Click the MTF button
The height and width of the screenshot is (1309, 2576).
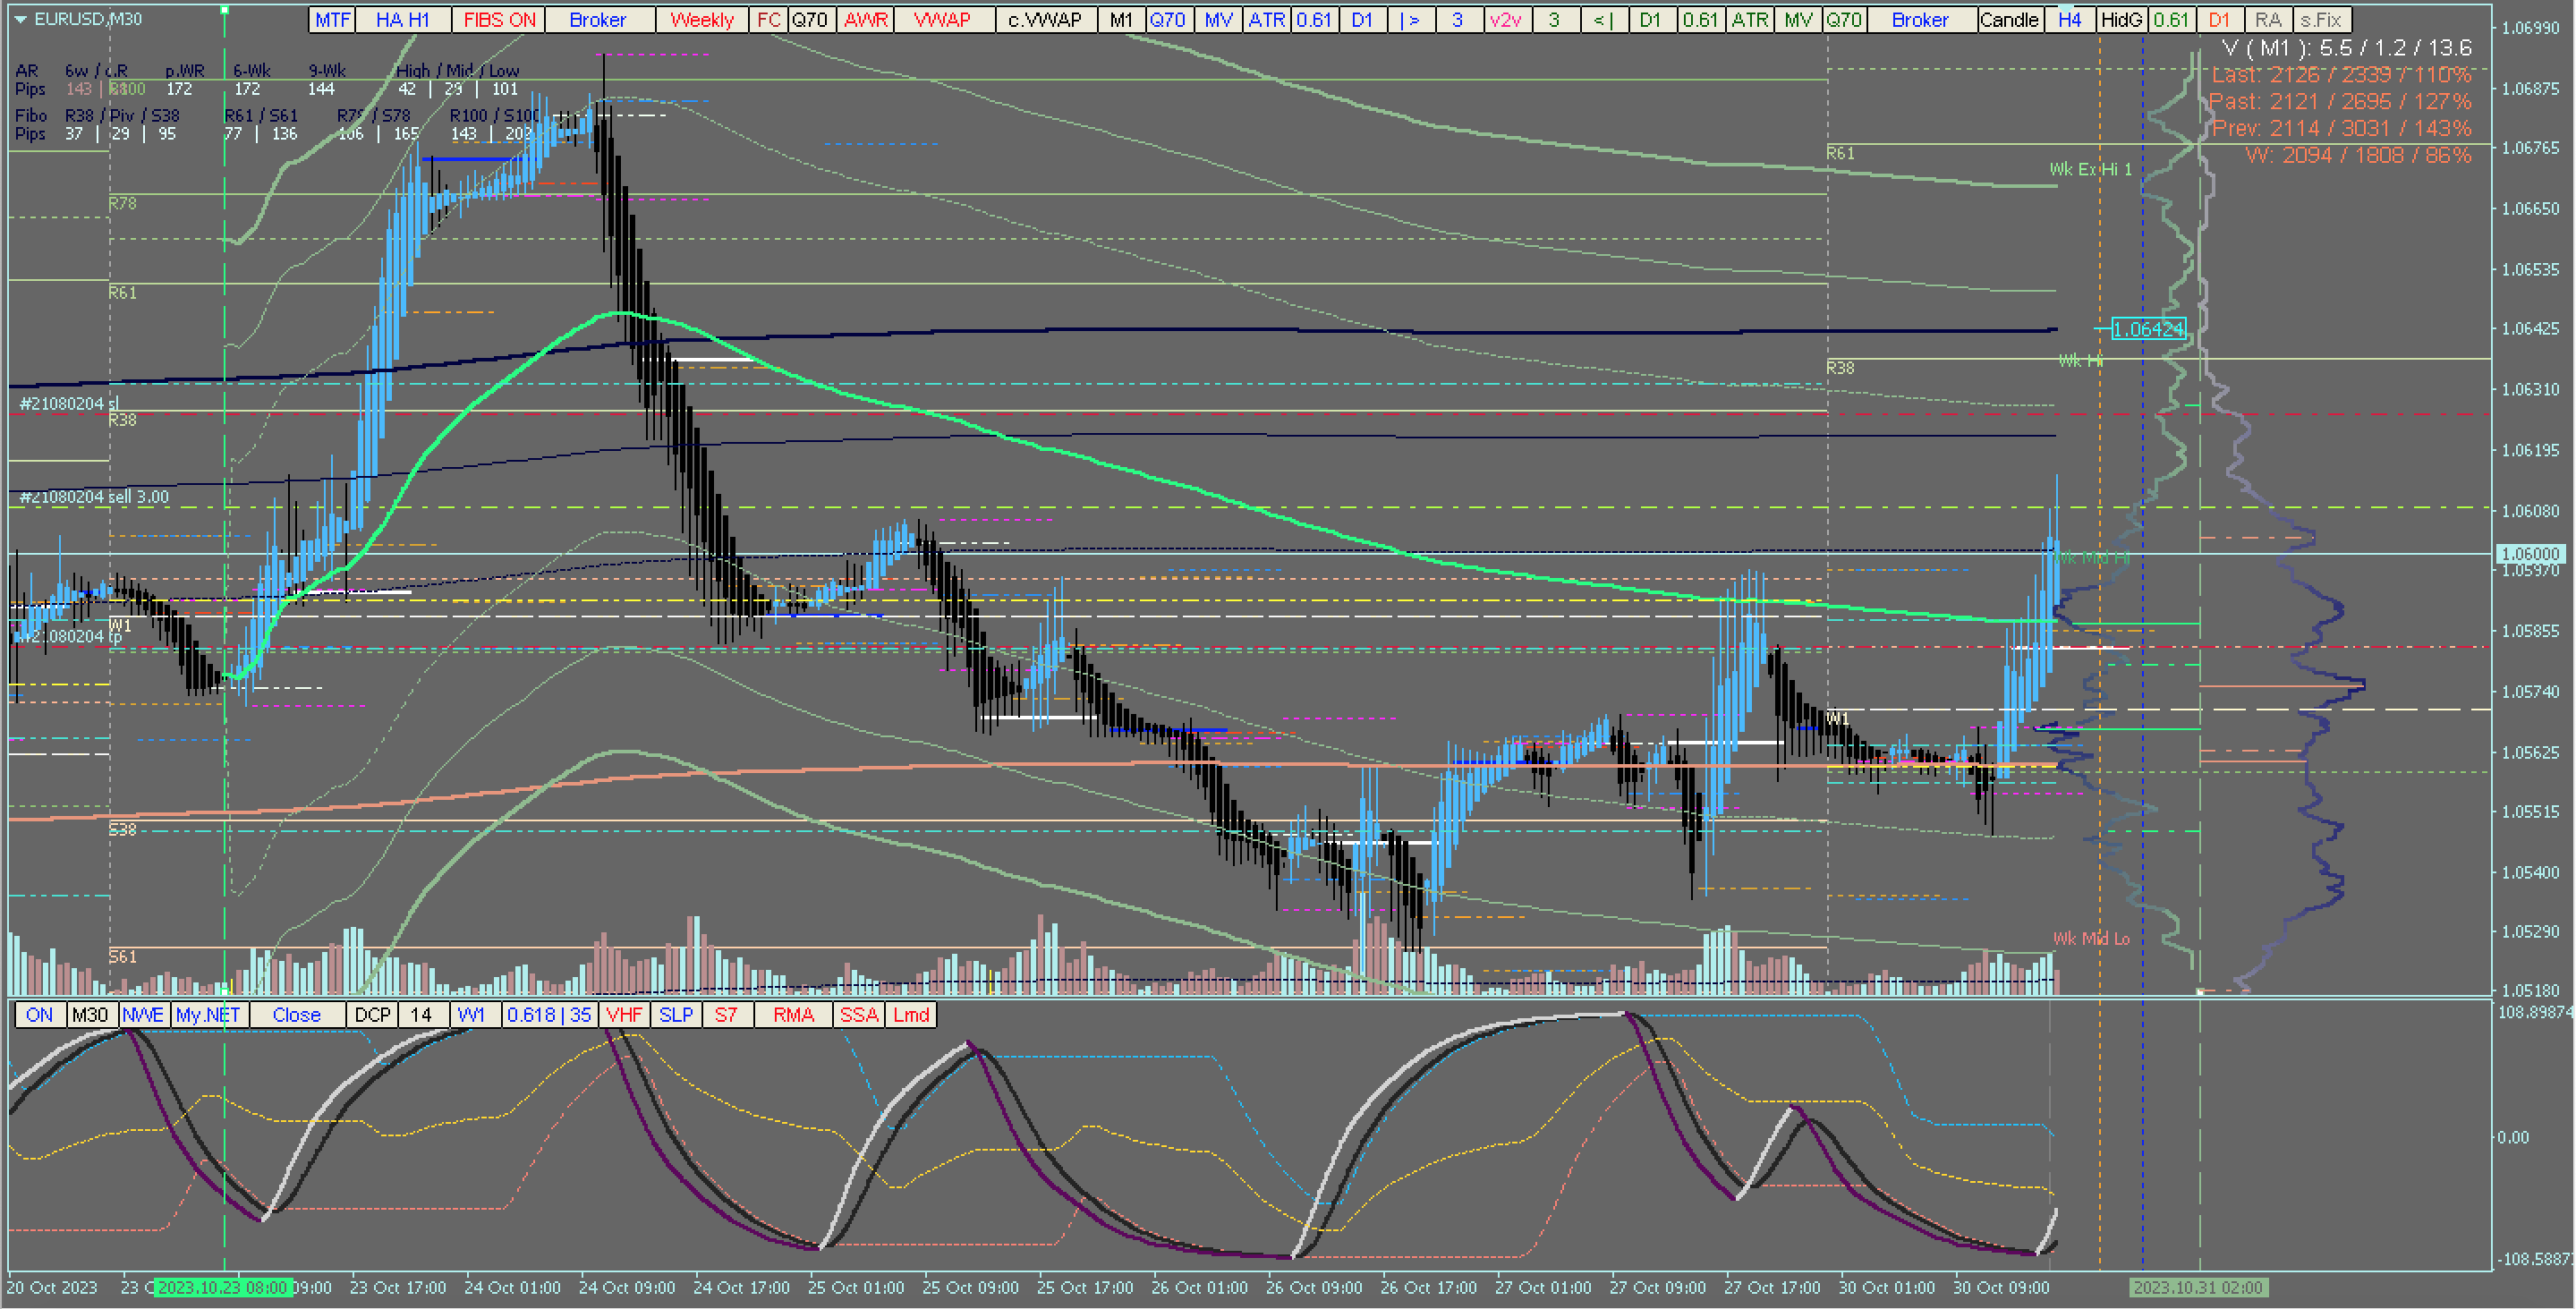332,20
